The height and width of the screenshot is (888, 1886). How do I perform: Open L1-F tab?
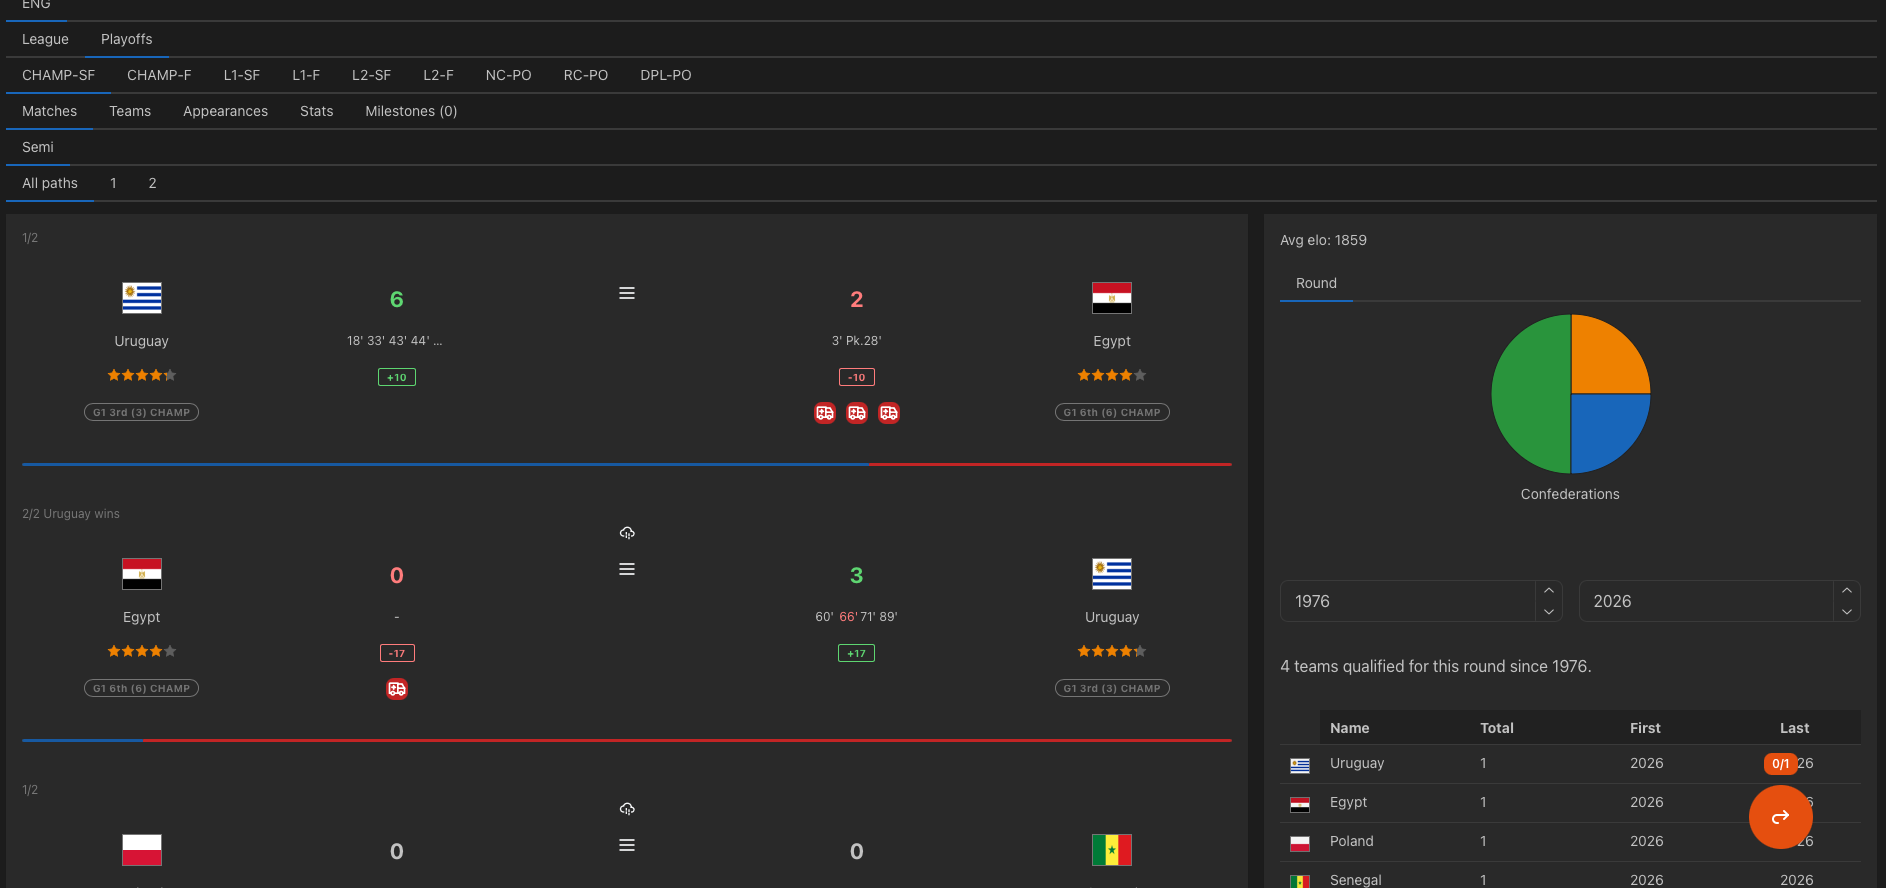(x=306, y=75)
